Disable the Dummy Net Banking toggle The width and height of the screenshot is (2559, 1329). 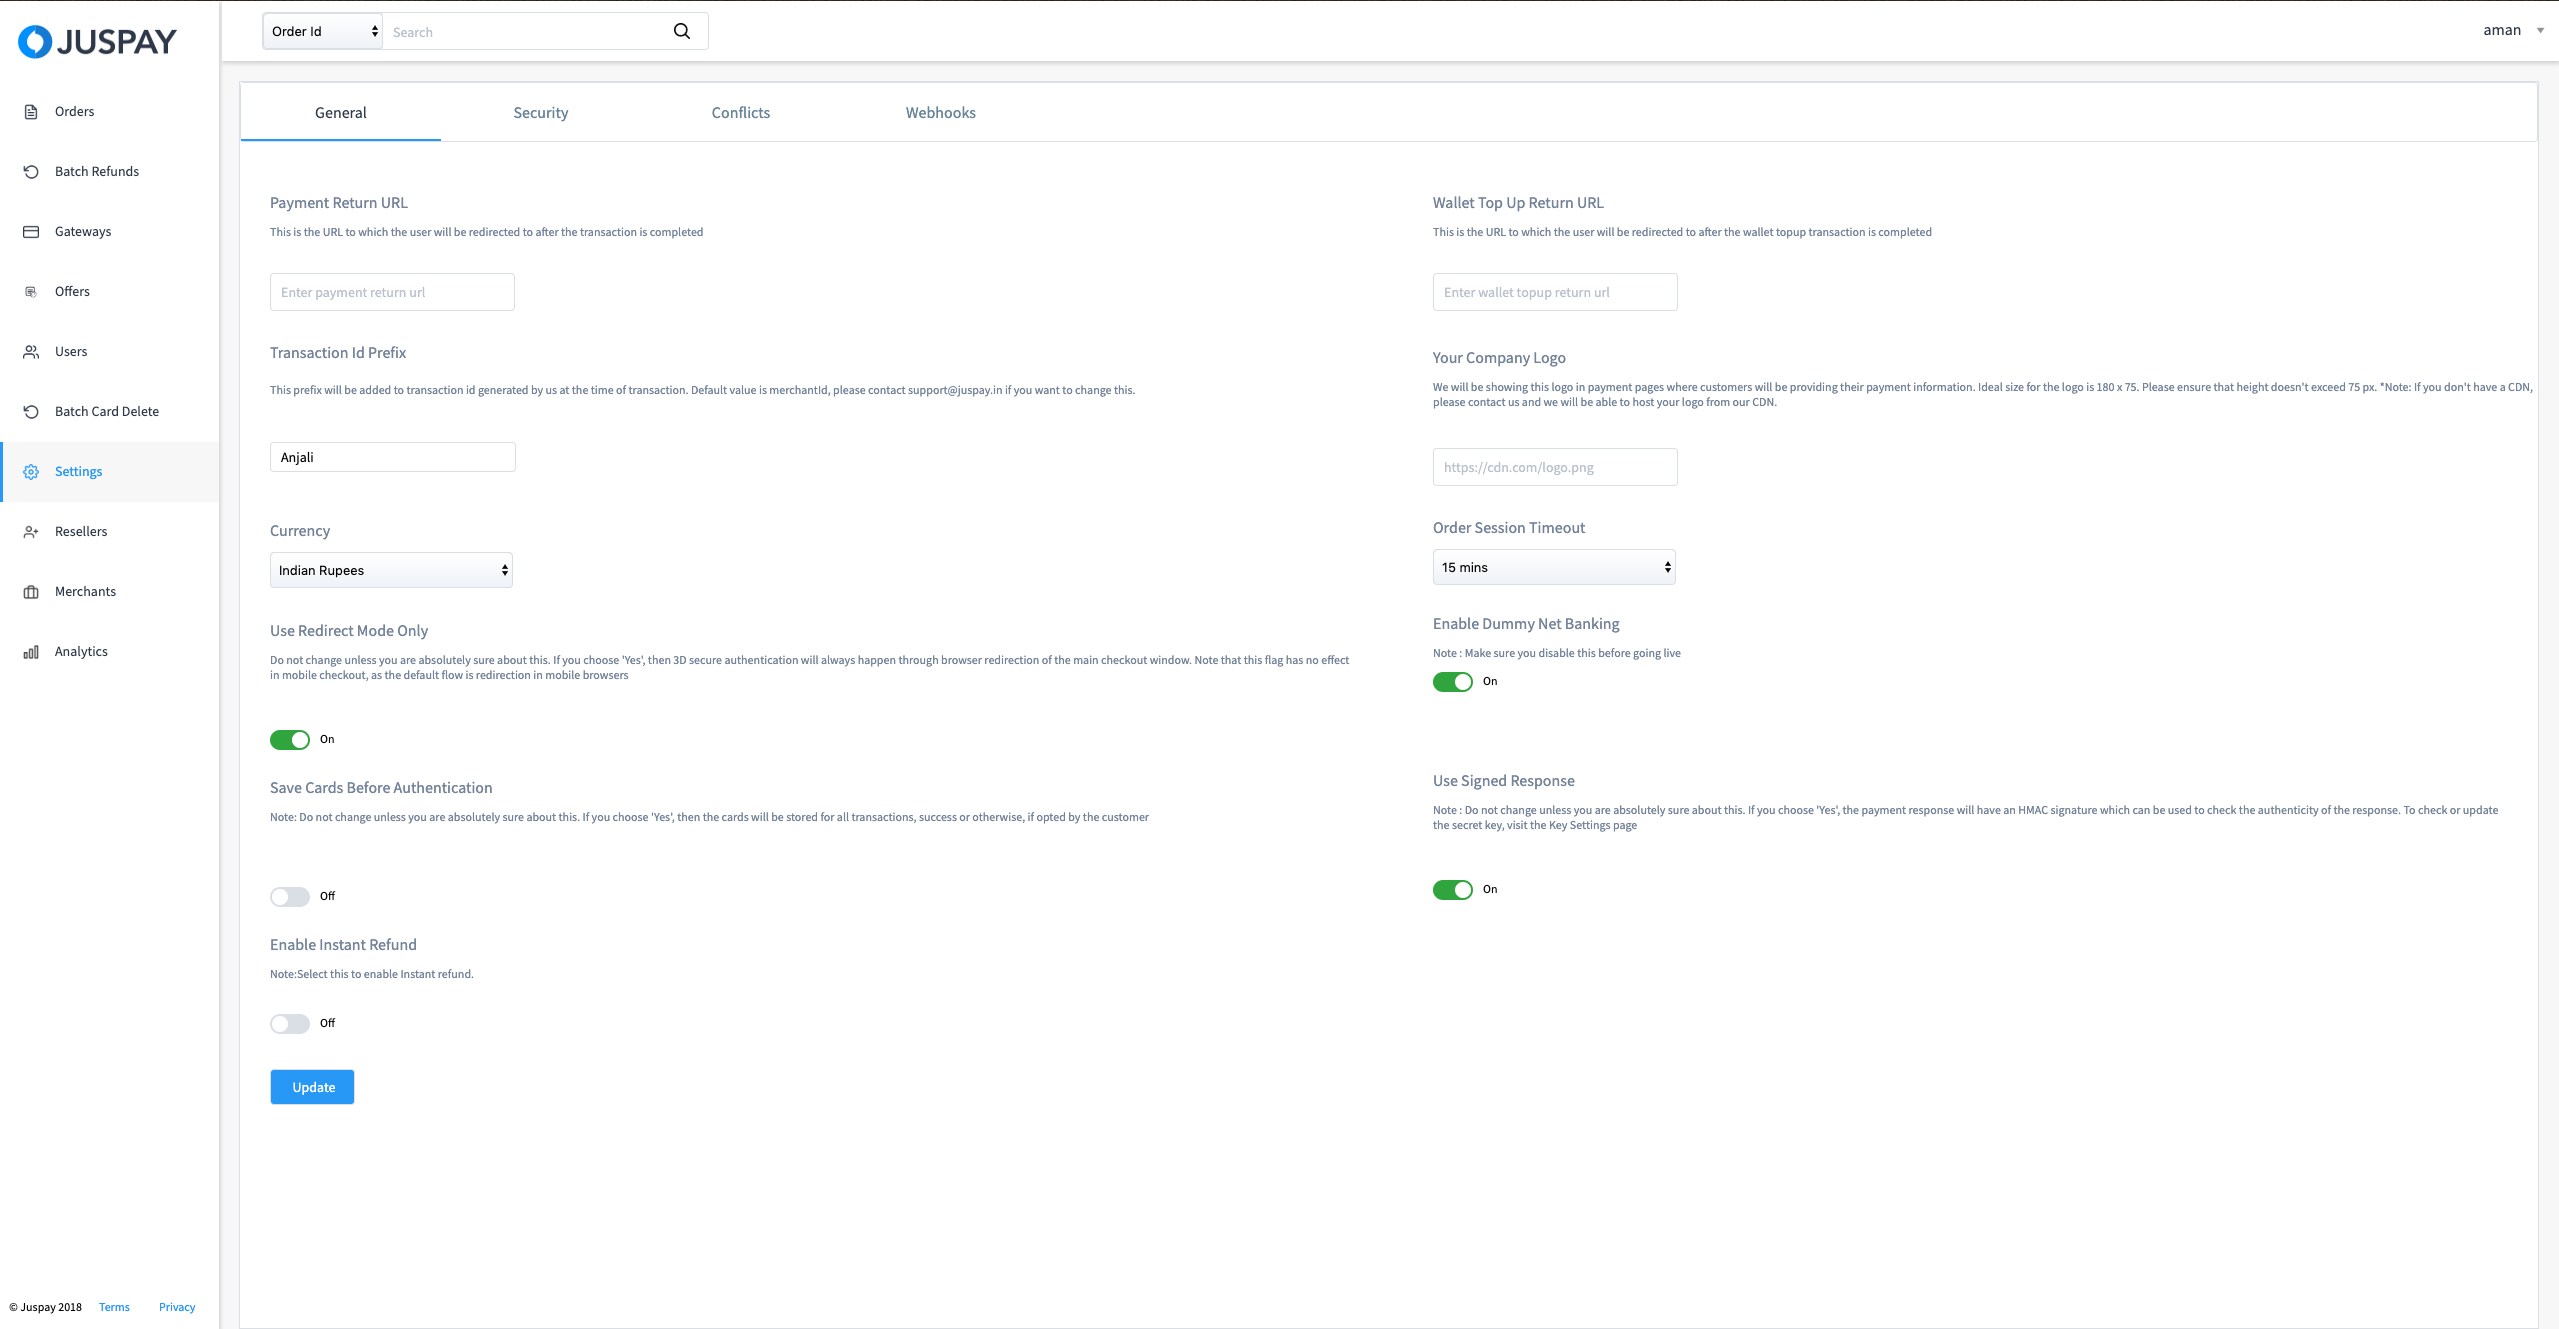pyautogui.click(x=1452, y=682)
